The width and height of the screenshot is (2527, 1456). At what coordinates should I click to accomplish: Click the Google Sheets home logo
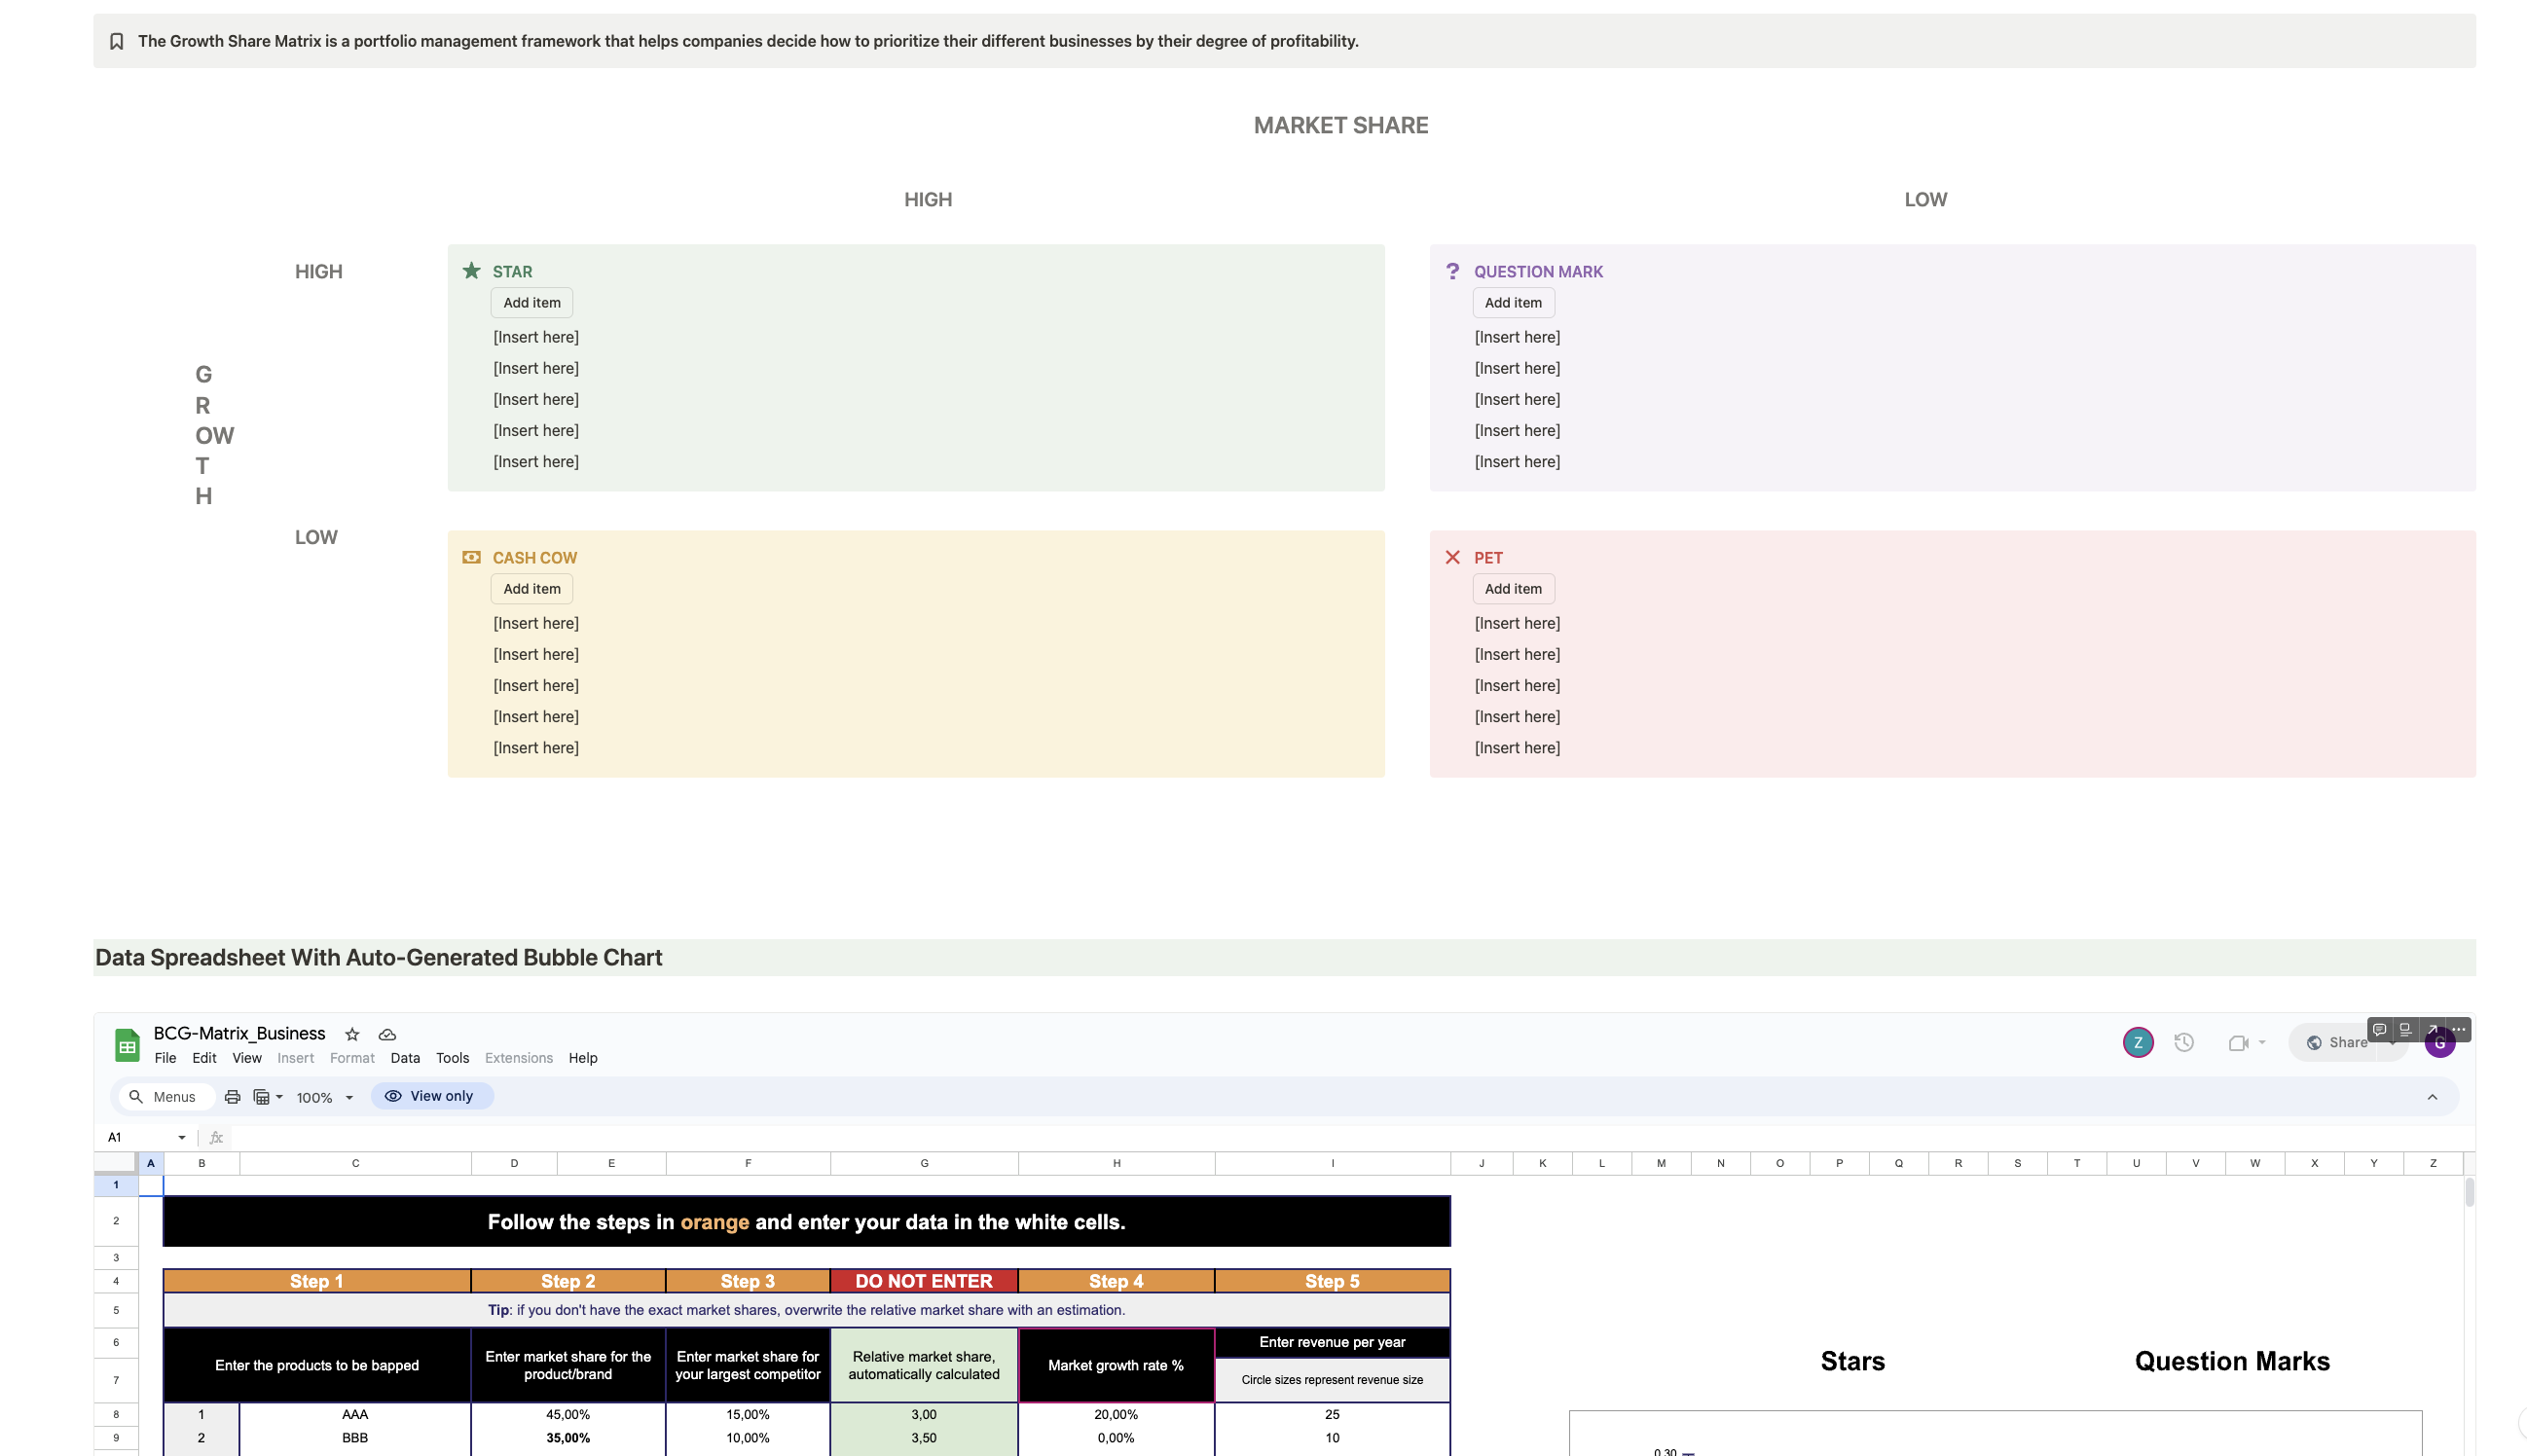tap(127, 1045)
